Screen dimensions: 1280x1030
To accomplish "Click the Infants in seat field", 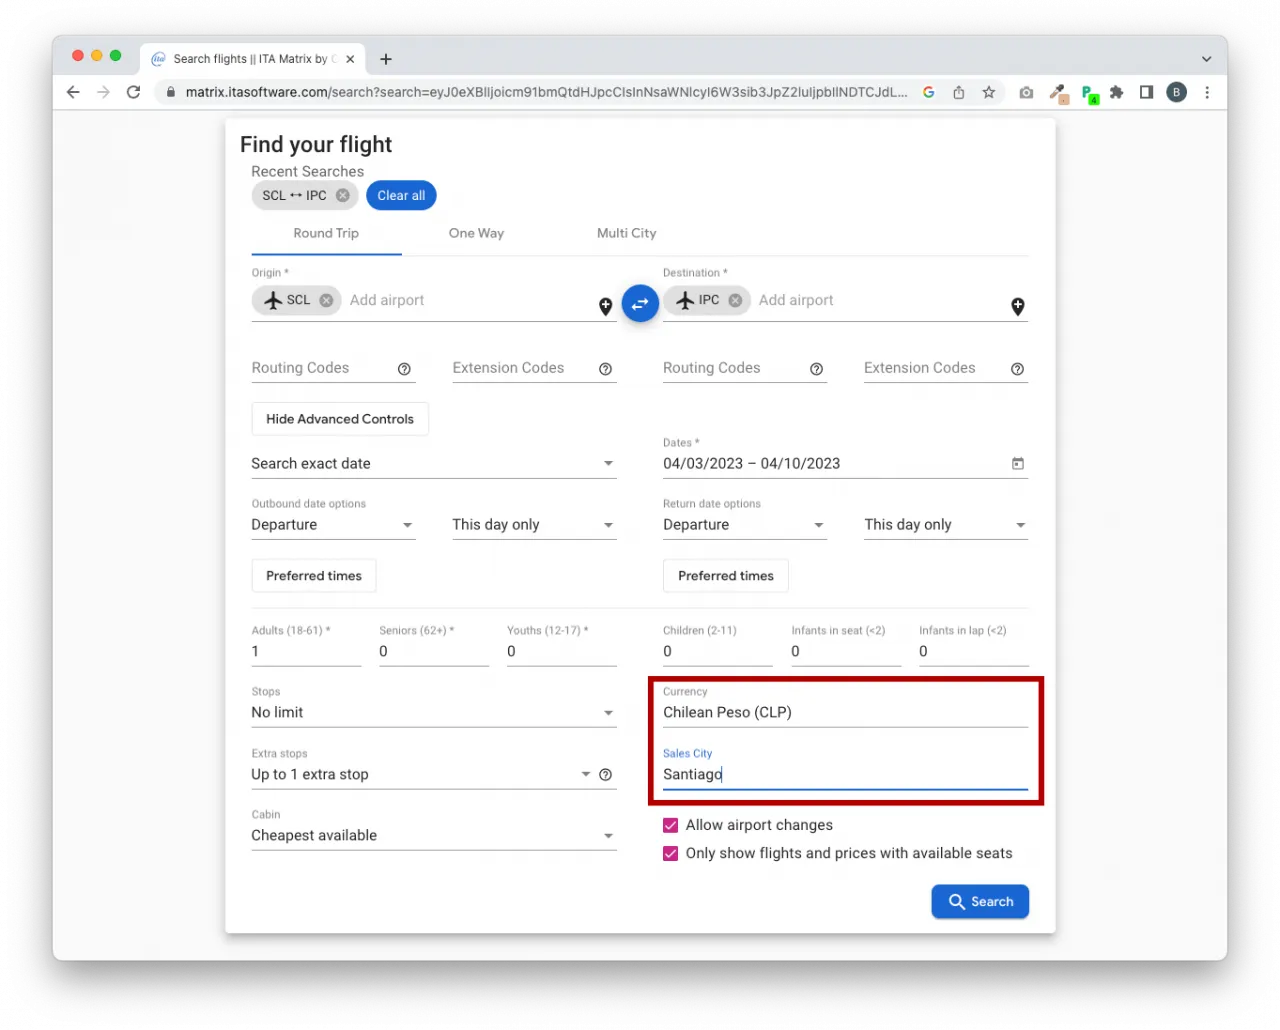I will coord(846,652).
